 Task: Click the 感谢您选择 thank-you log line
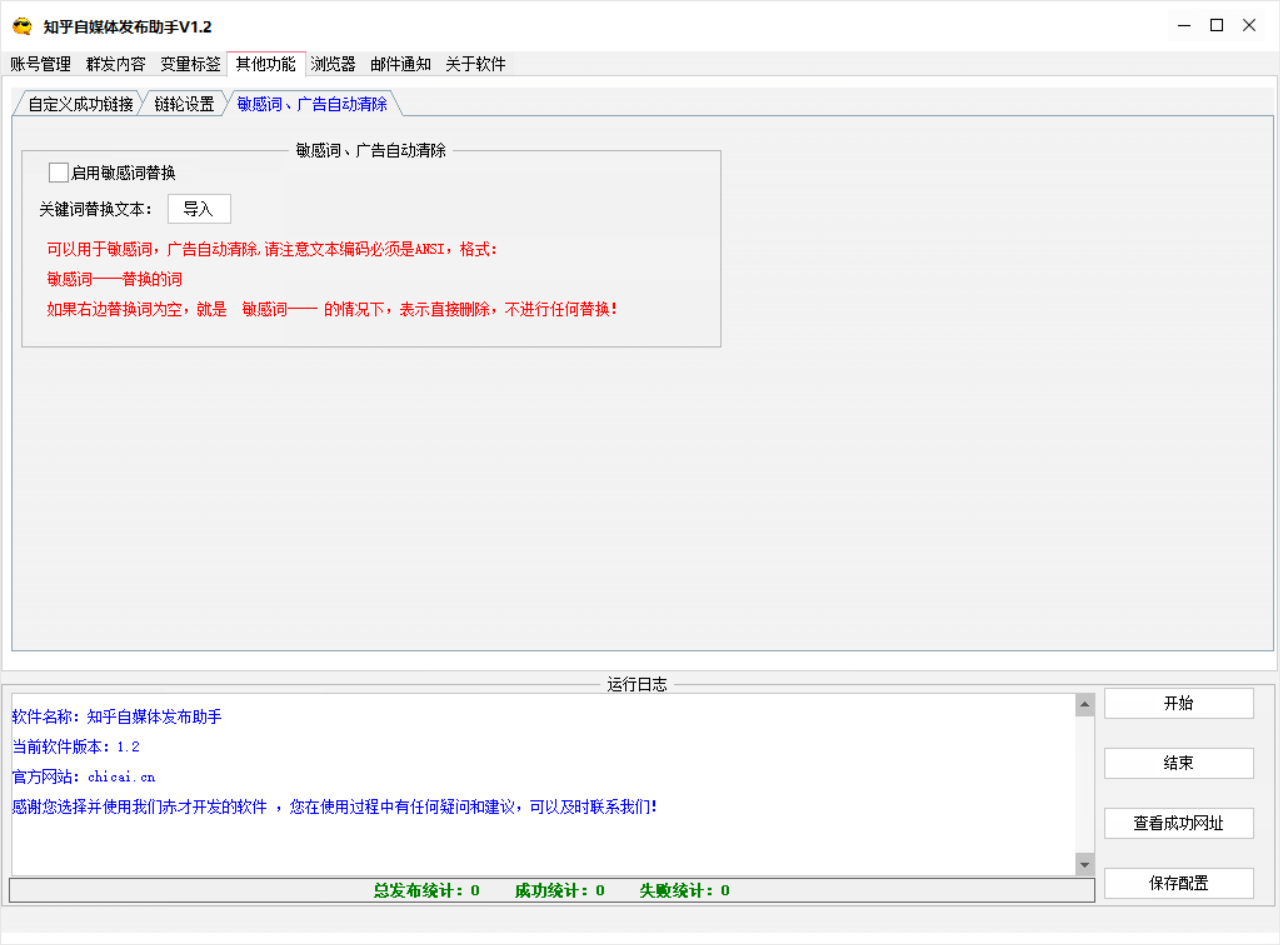[x=335, y=807]
